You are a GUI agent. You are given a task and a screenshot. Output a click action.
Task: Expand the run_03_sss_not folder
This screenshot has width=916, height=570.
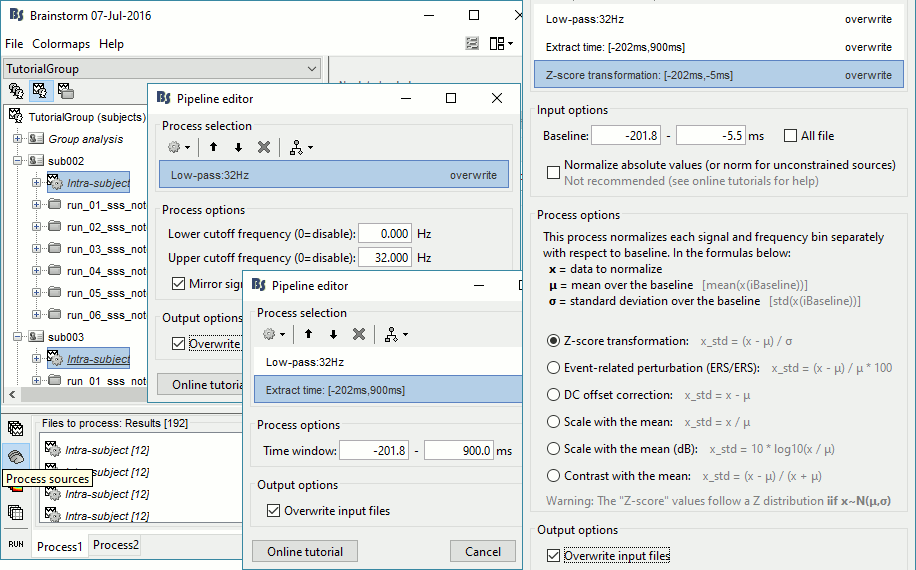(x=36, y=249)
